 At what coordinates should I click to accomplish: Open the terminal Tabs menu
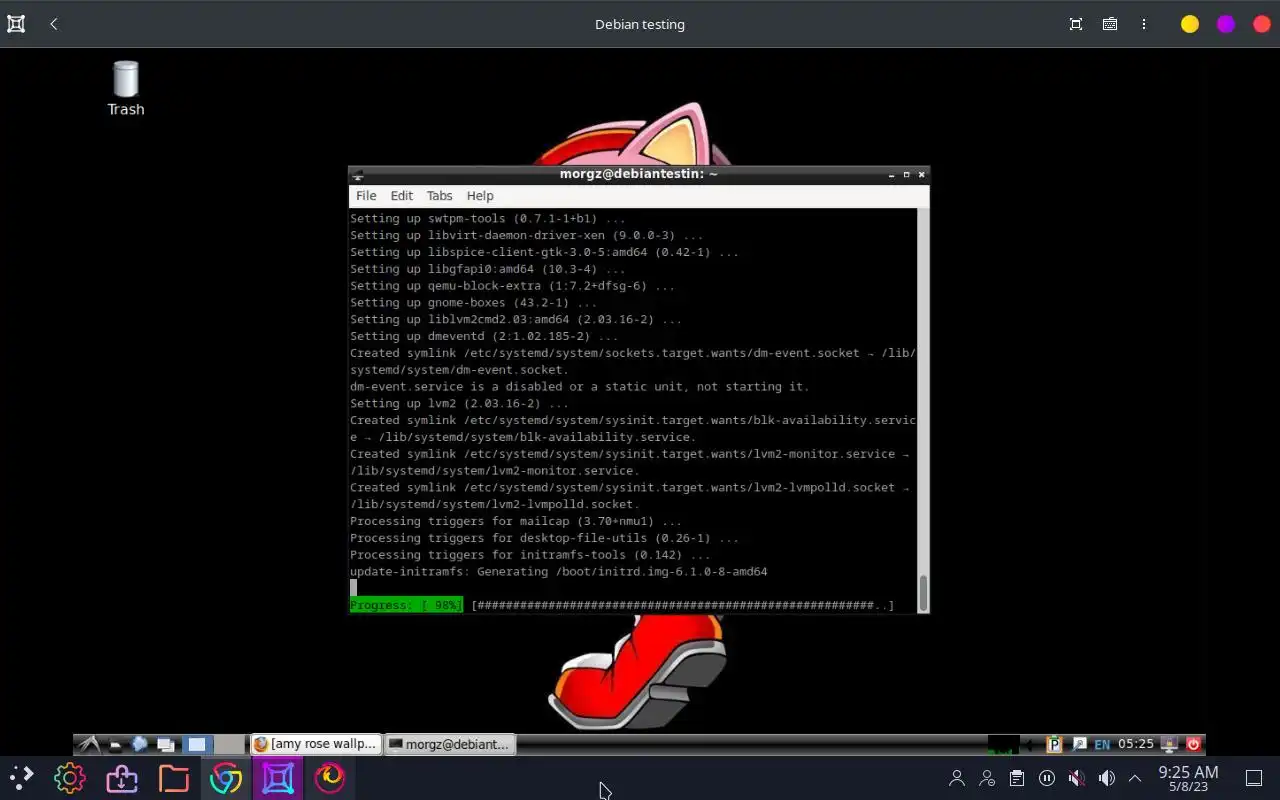pyautogui.click(x=439, y=196)
